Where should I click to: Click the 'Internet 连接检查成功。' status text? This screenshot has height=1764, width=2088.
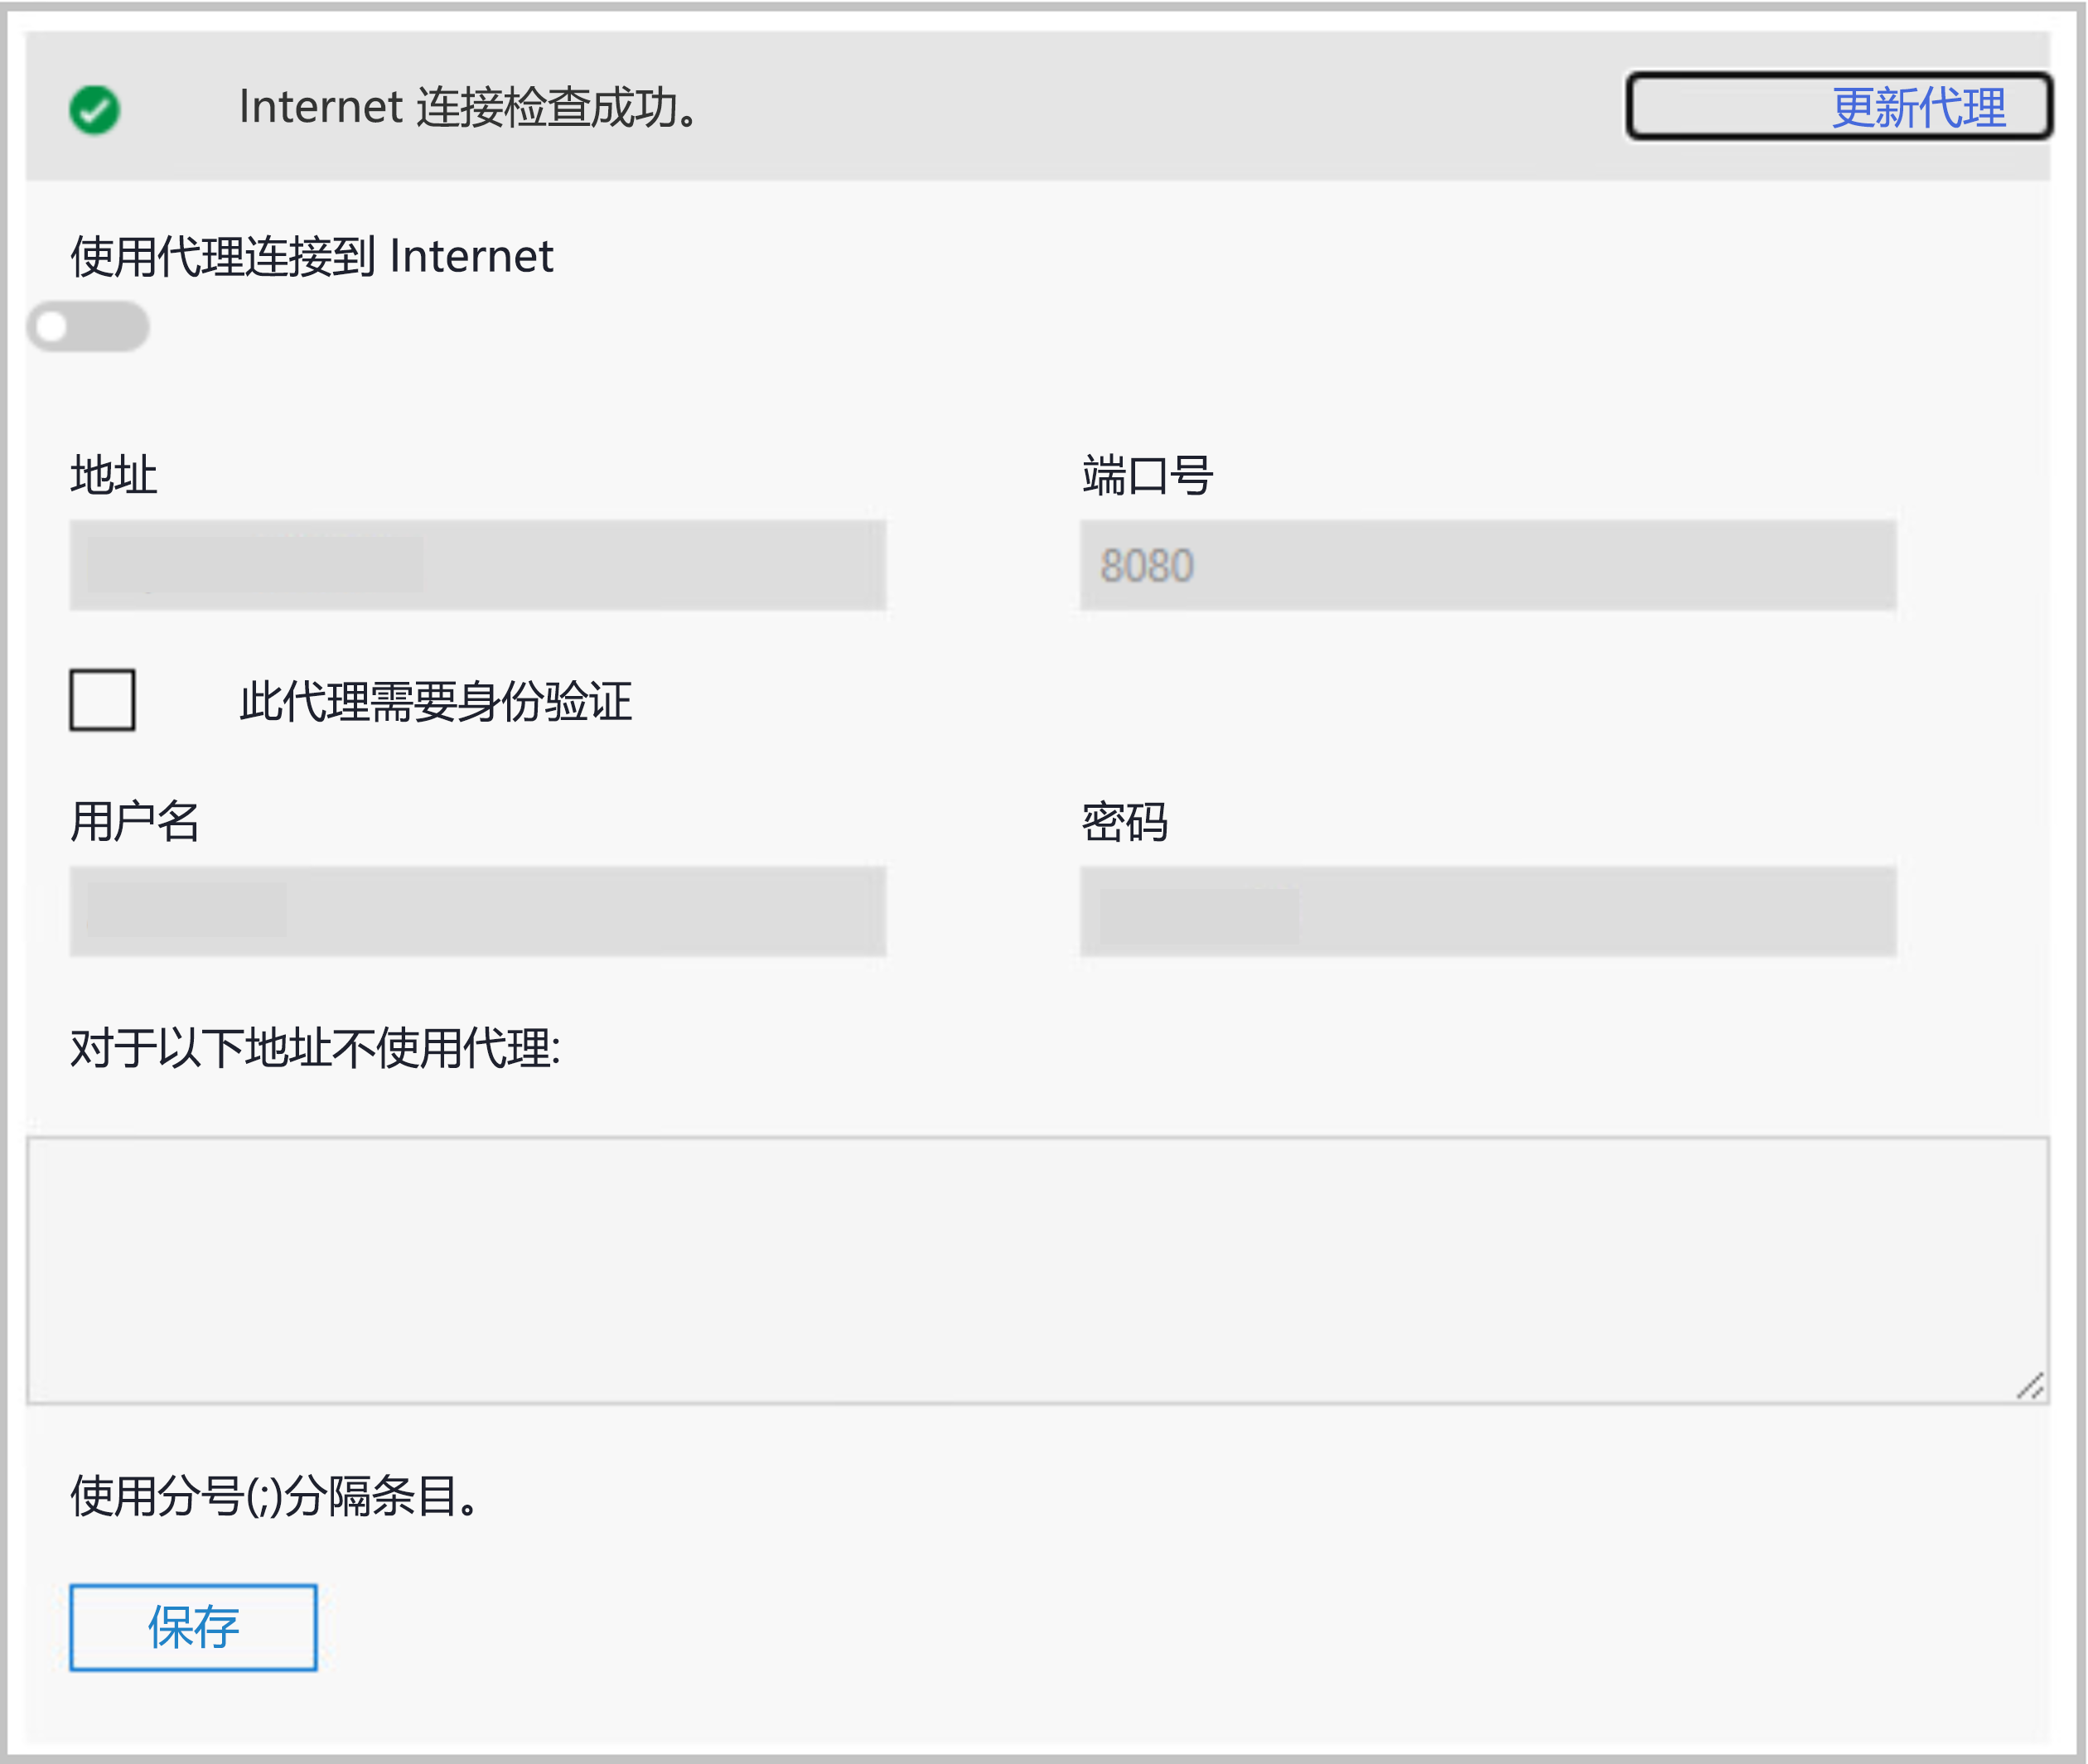click(469, 107)
